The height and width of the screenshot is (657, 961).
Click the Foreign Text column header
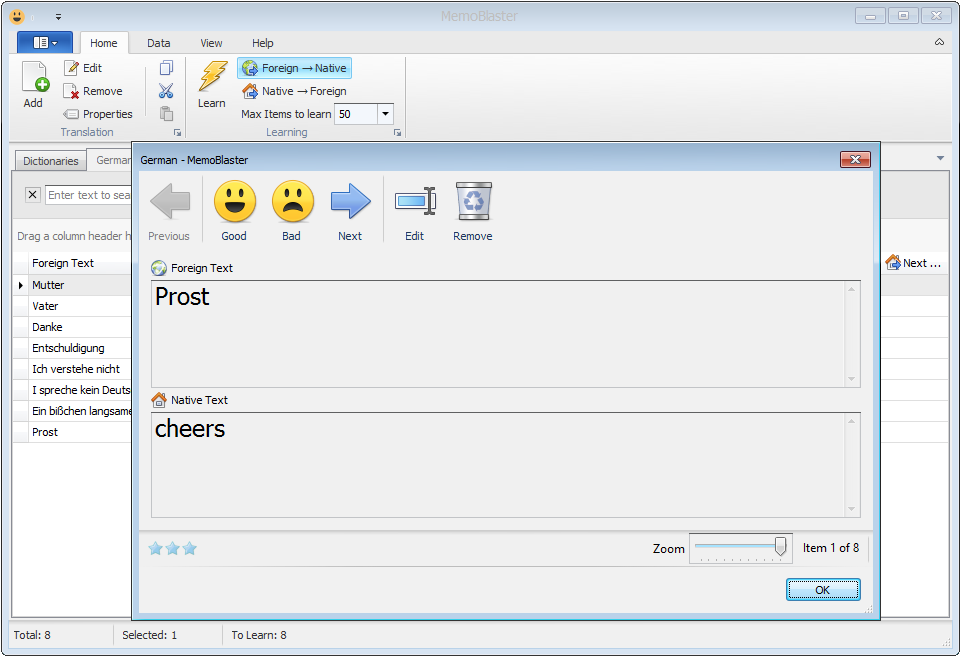(x=80, y=263)
